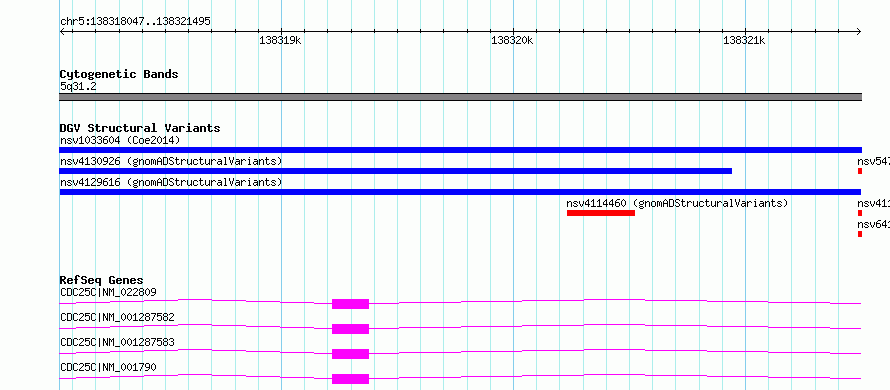Screen dimensions: 890x390
Task: Select the gray 5q31.2 cytogenetic band bar
Action: click(460, 97)
